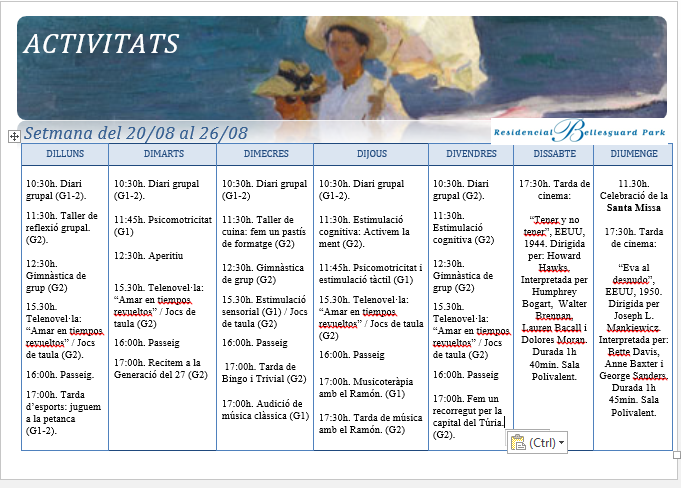681x488 pixels.
Task: Click the table move handle icon
Action: tap(14, 135)
